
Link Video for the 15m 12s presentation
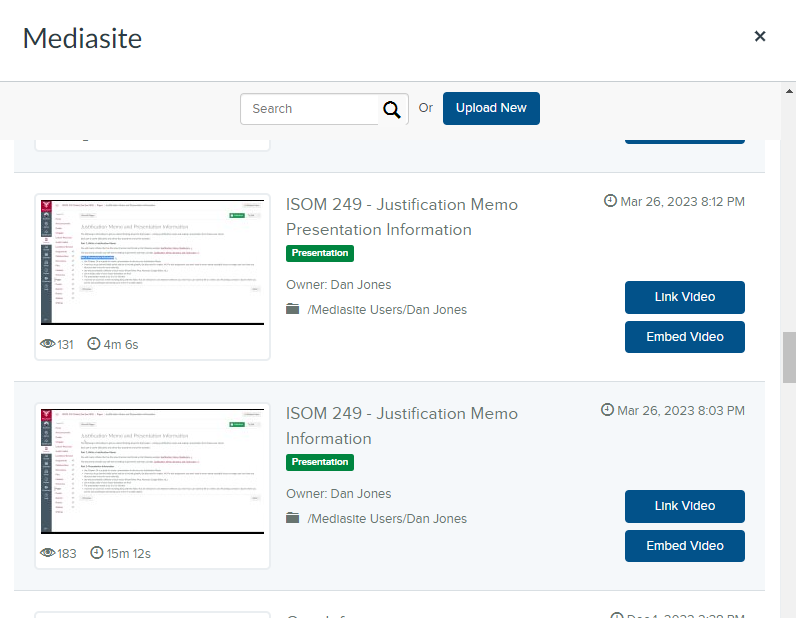pos(684,506)
